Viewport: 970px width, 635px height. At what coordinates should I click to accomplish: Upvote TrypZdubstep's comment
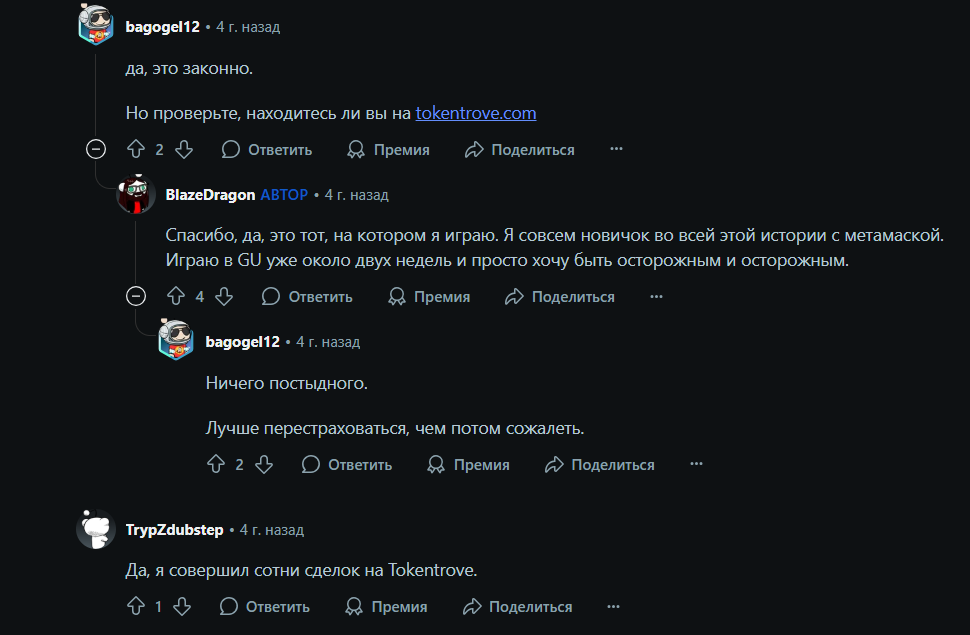click(136, 607)
